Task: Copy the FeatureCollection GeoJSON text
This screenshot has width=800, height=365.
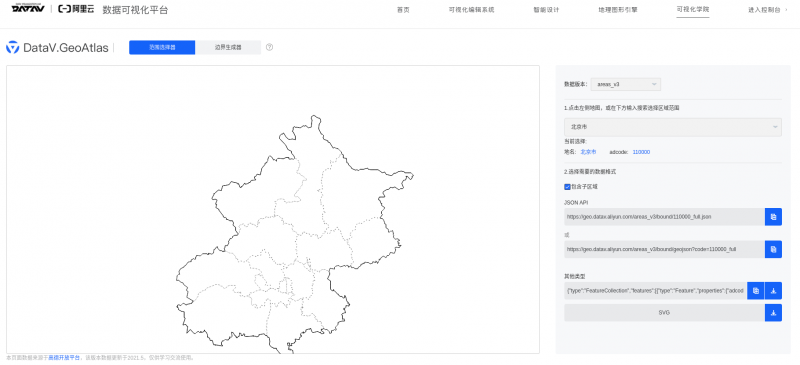Action: click(756, 290)
